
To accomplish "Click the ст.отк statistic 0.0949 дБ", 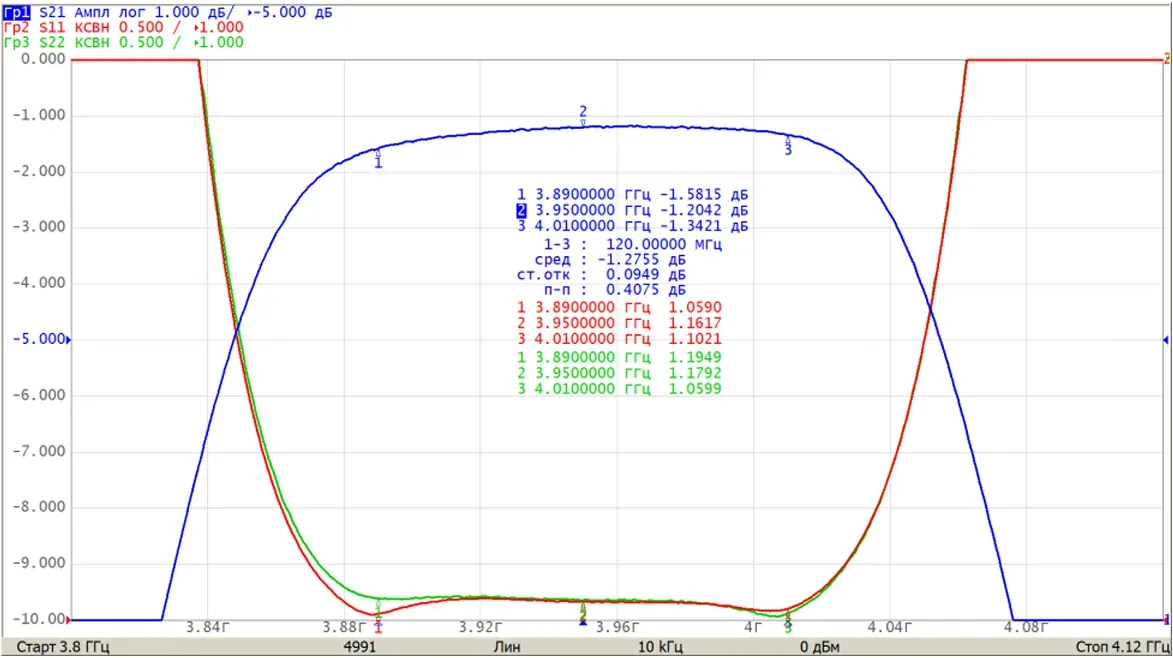I will click(x=646, y=274).
